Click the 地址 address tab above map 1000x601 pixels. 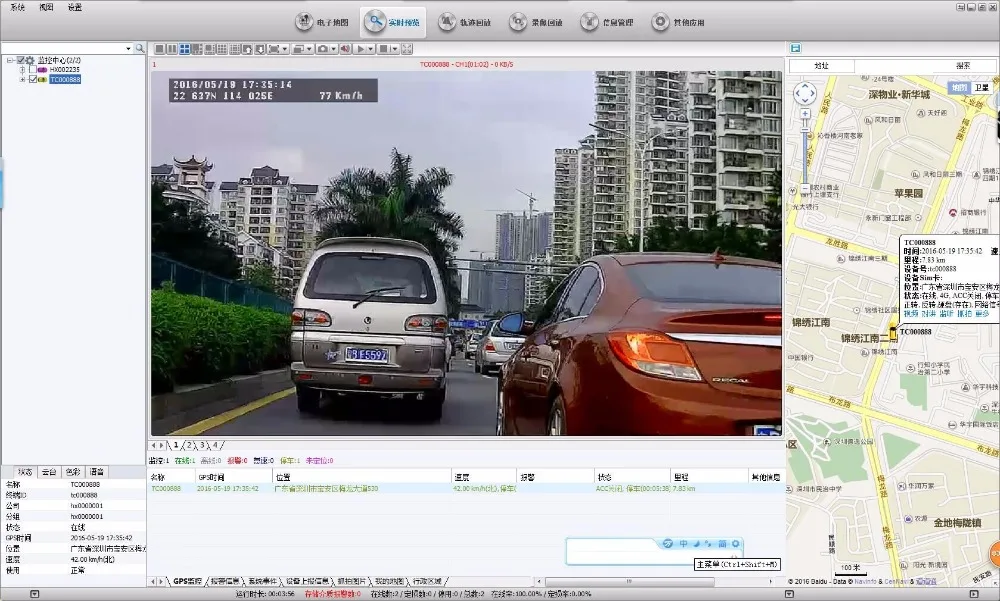click(x=821, y=66)
